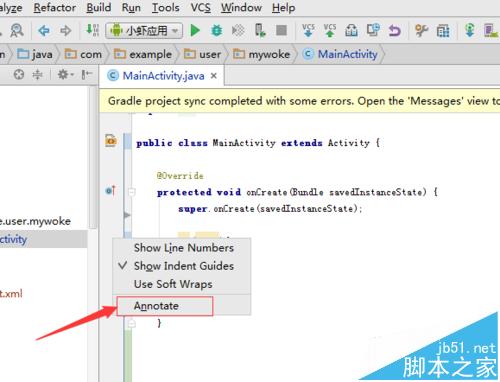Click the Stop square icon

[x=282, y=31]
